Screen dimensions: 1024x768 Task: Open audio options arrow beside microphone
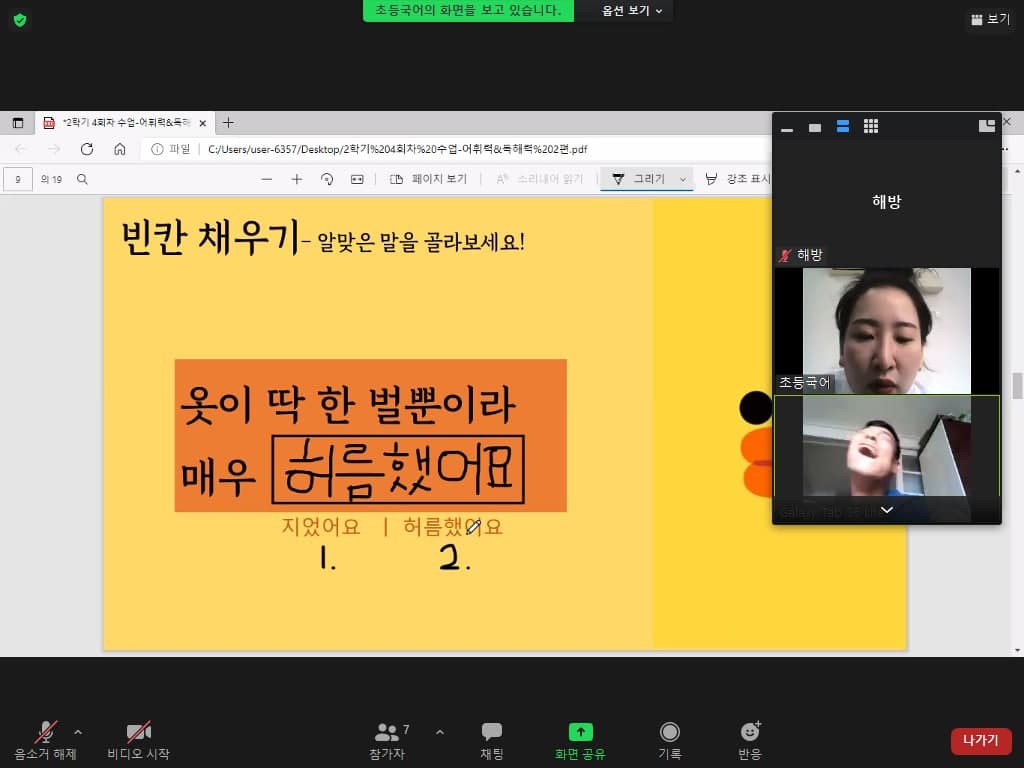coord(78,732)
